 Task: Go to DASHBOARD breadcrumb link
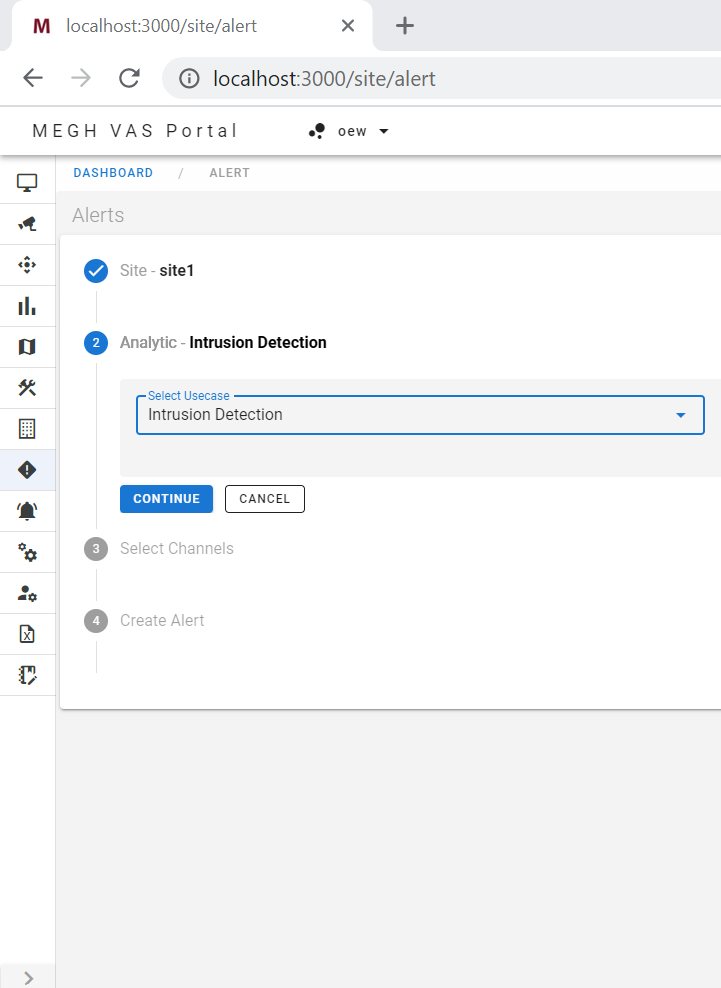pyautogui.click(x=113, y=173)
